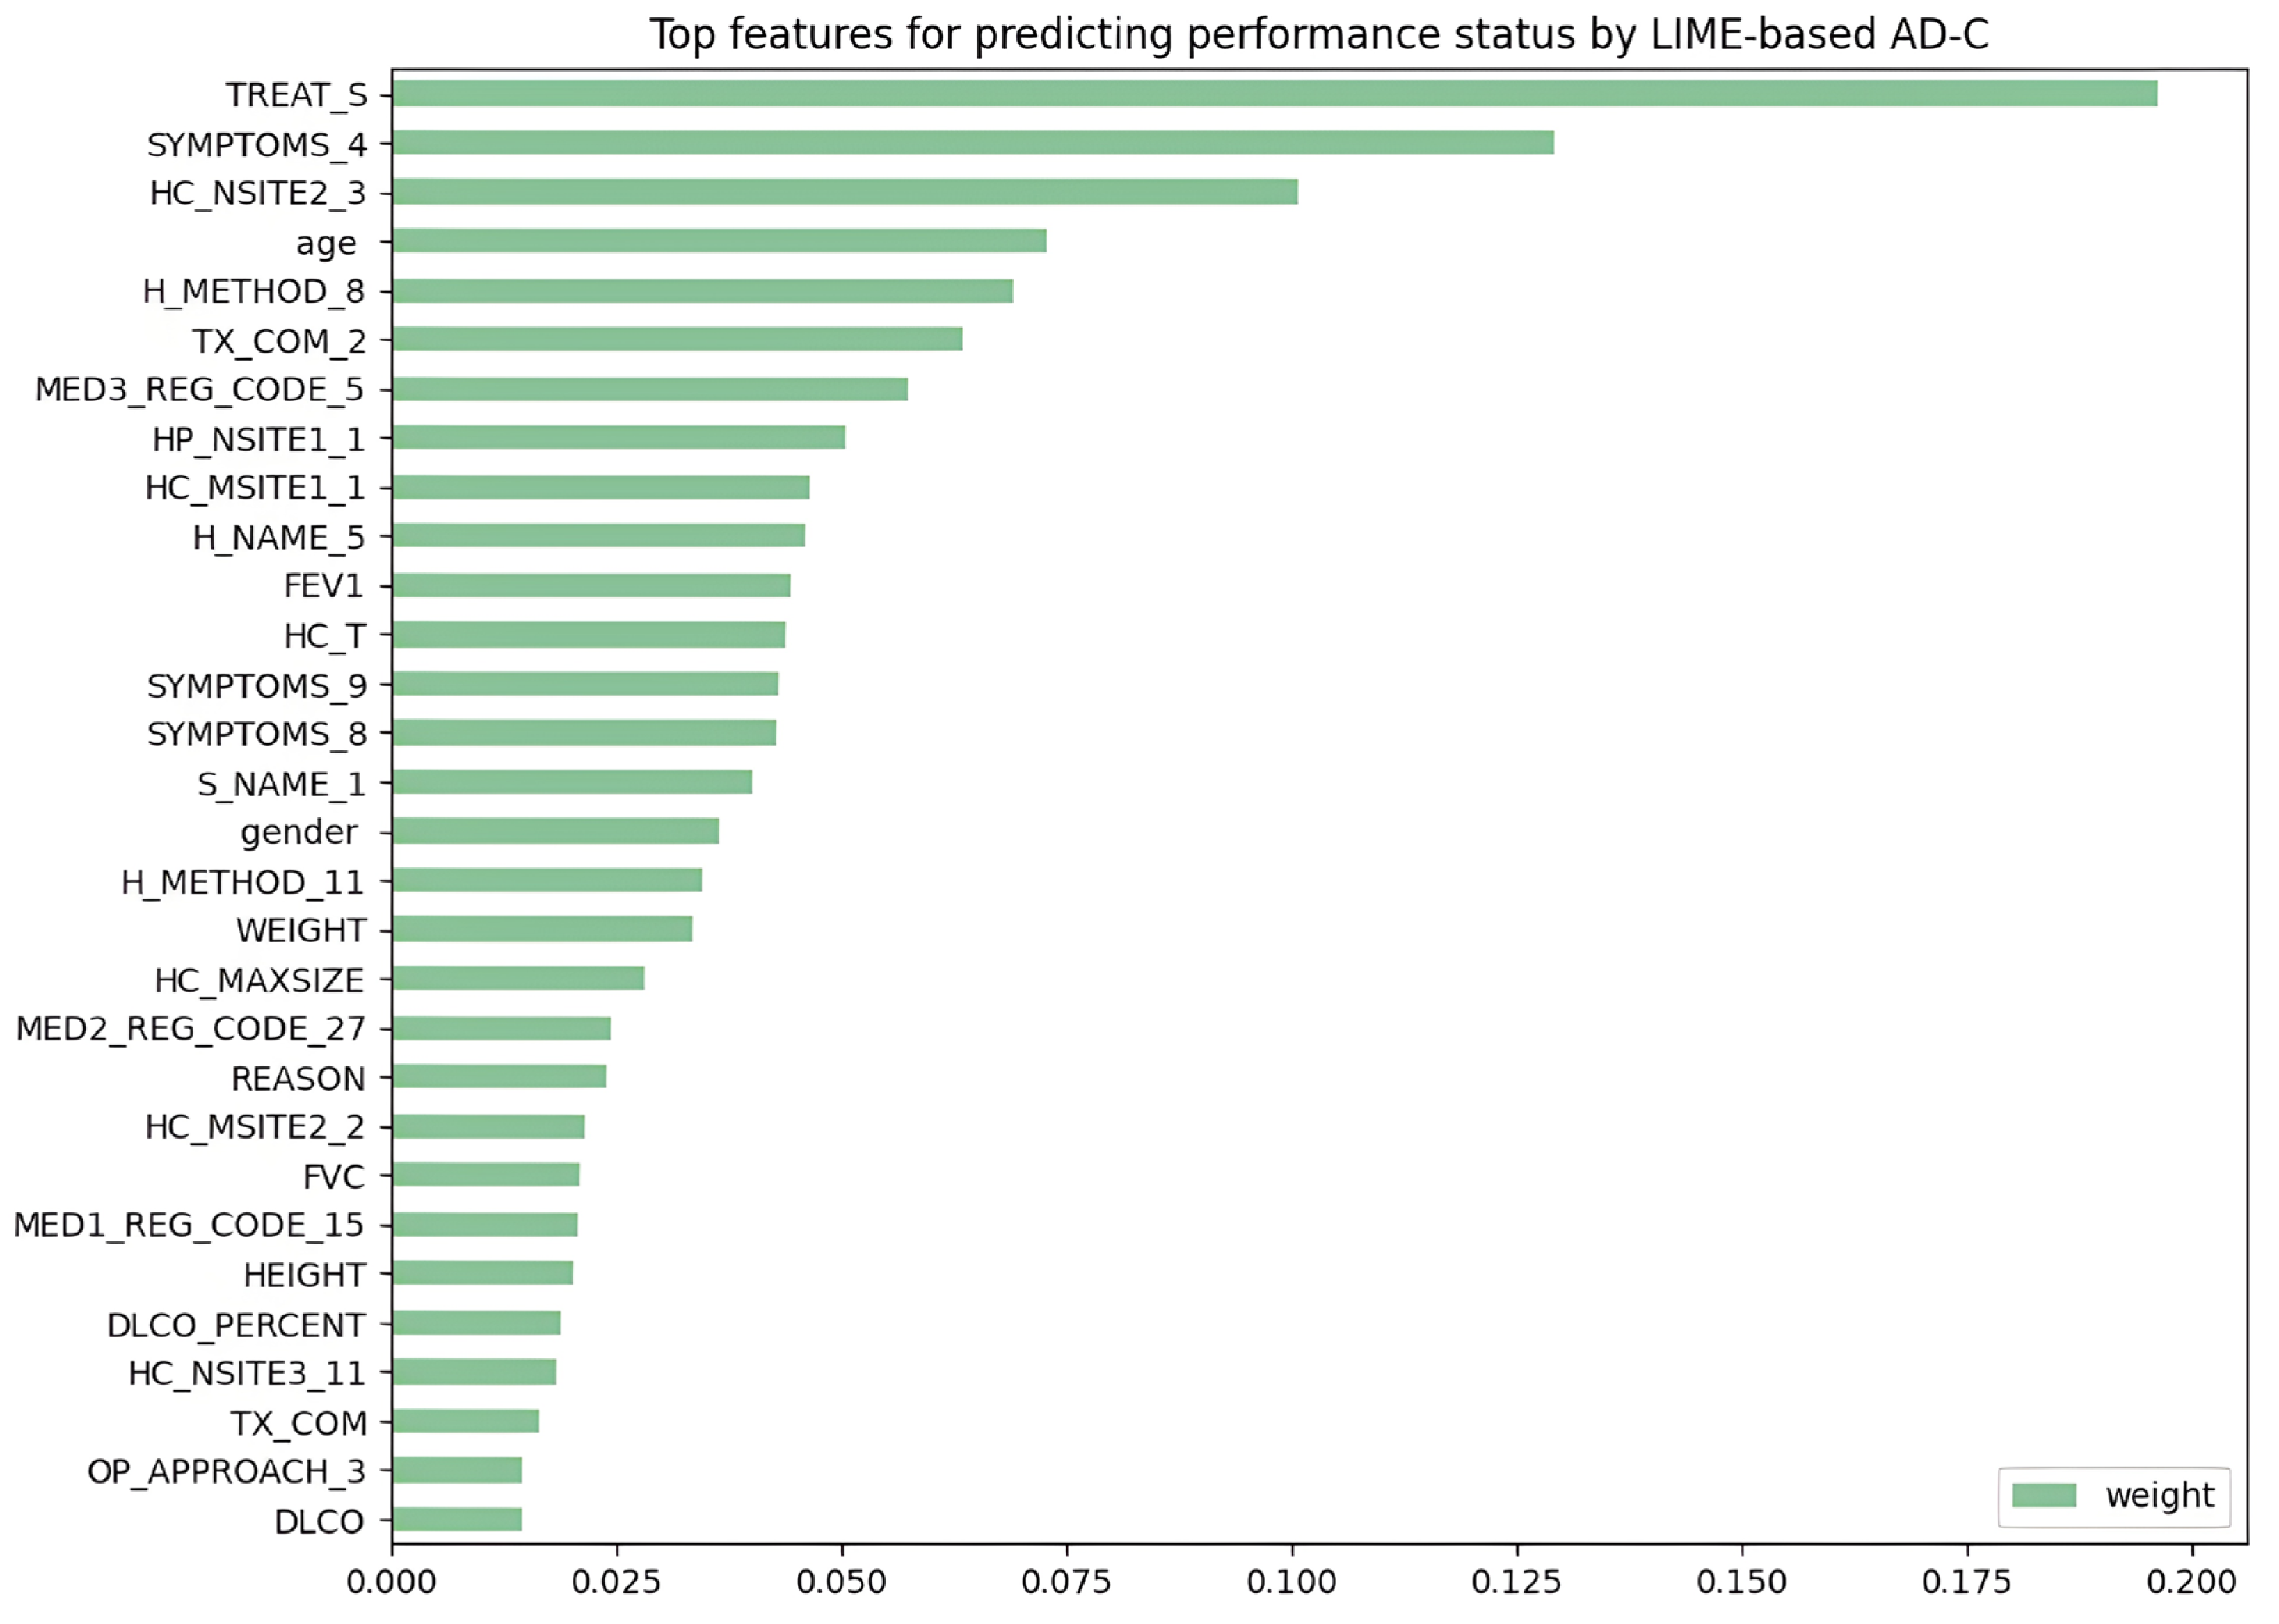Click the HC_NSITE2_3 bar
Viewport: 2279px width, 1624px height.
(845, 192)
